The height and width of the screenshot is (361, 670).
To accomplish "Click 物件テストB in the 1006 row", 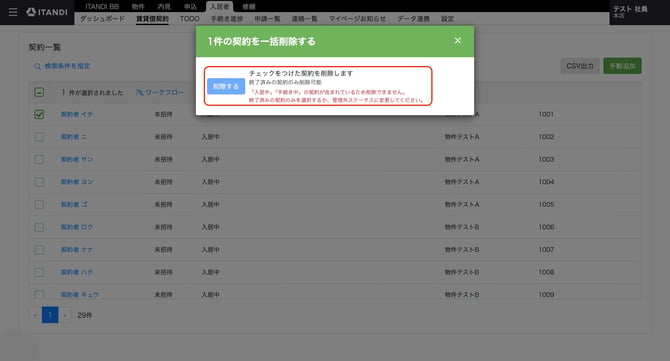I will pos(462,227).
